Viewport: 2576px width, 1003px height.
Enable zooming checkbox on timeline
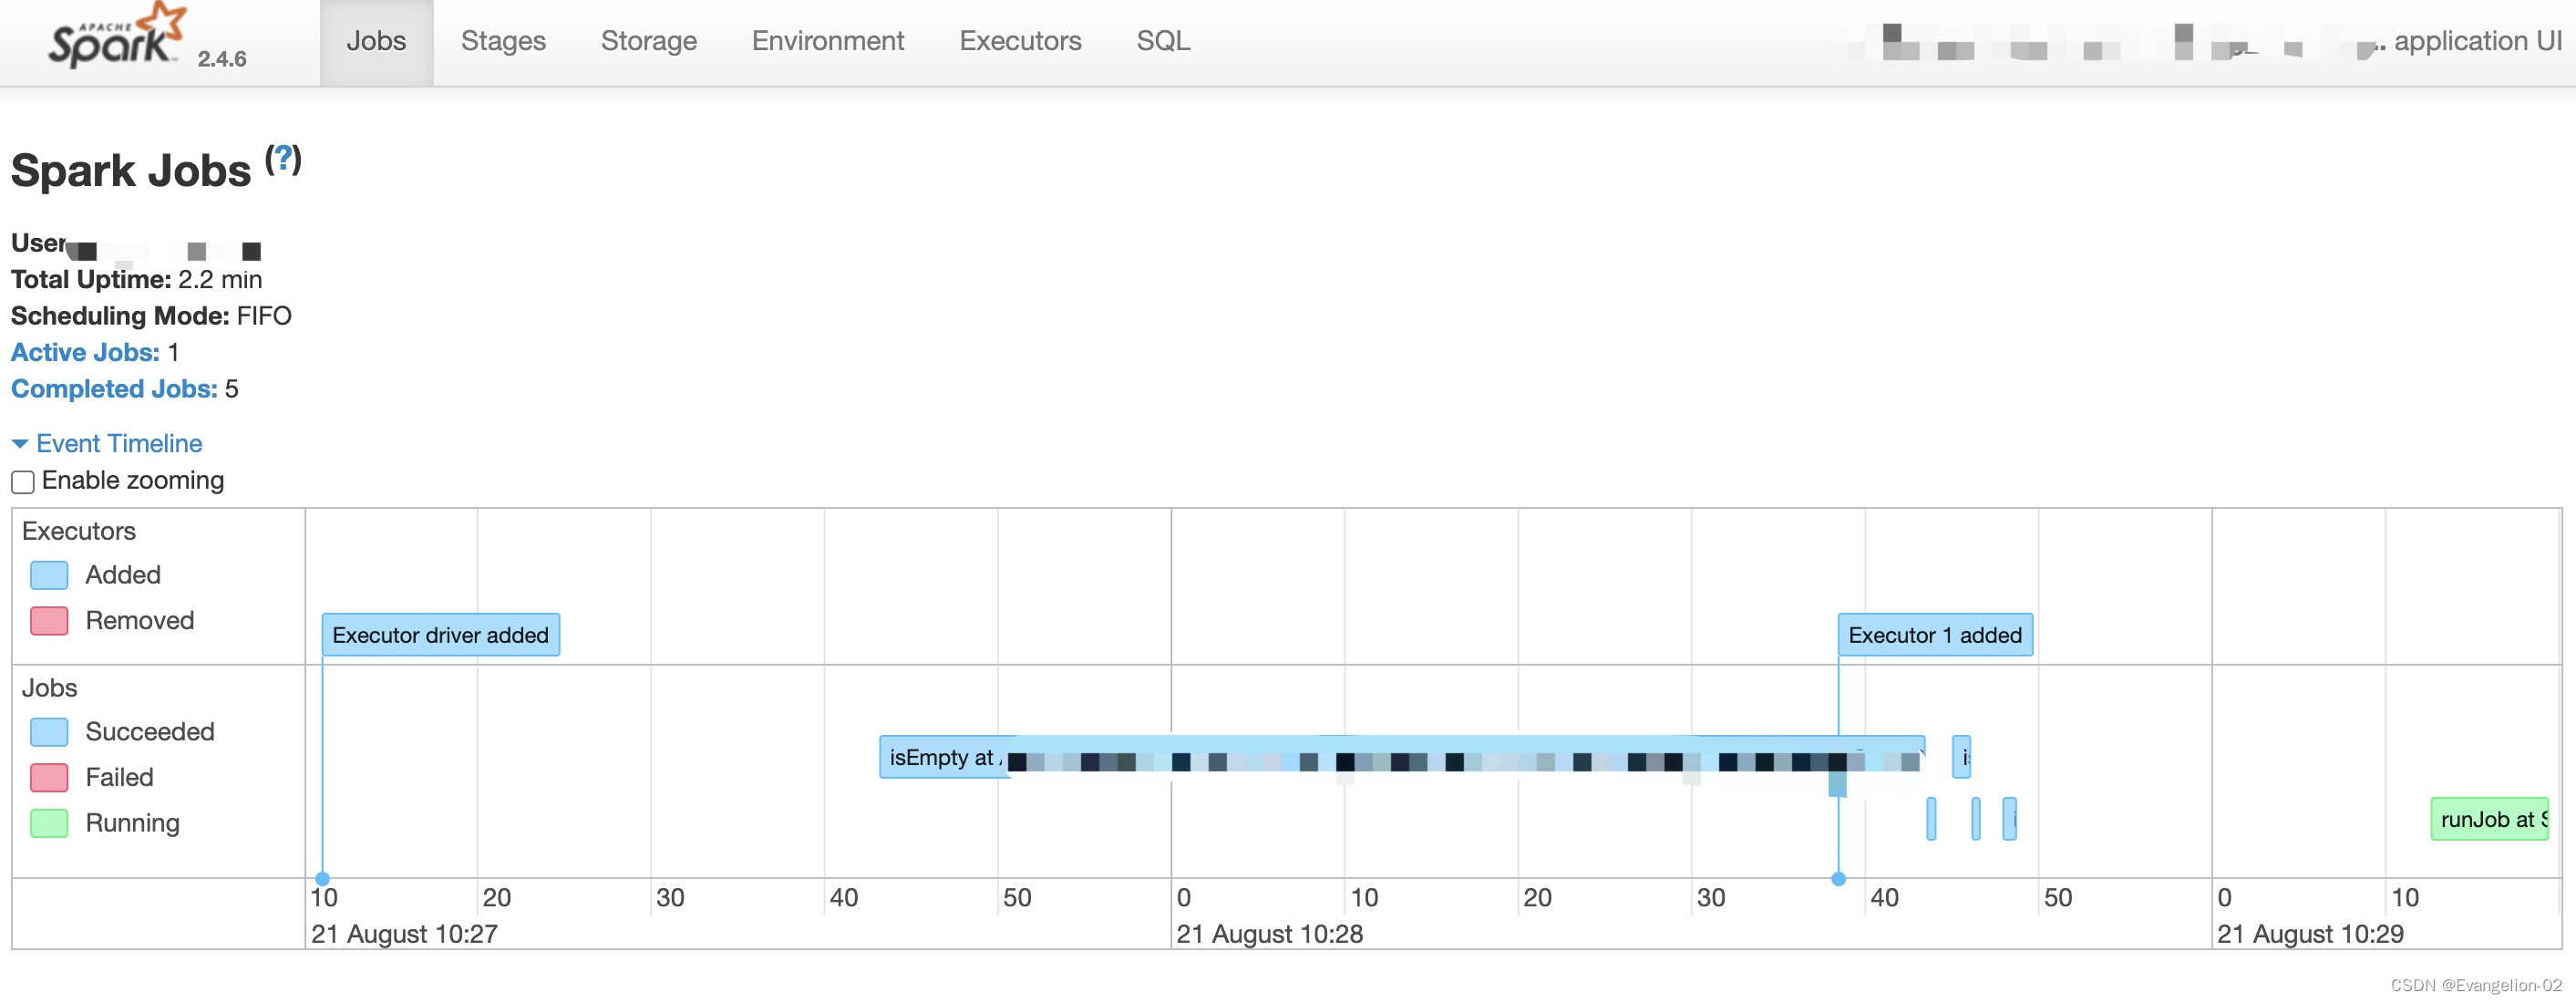click(23, 482)
